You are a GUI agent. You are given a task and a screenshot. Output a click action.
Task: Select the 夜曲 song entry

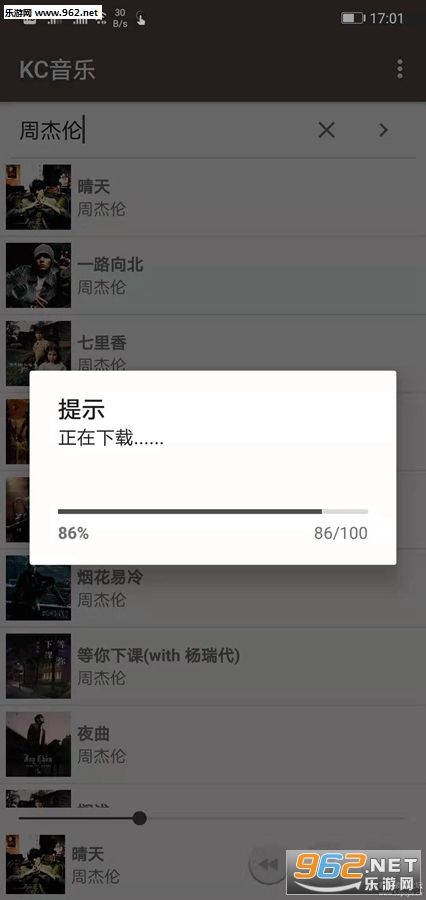tap(213, 744)
